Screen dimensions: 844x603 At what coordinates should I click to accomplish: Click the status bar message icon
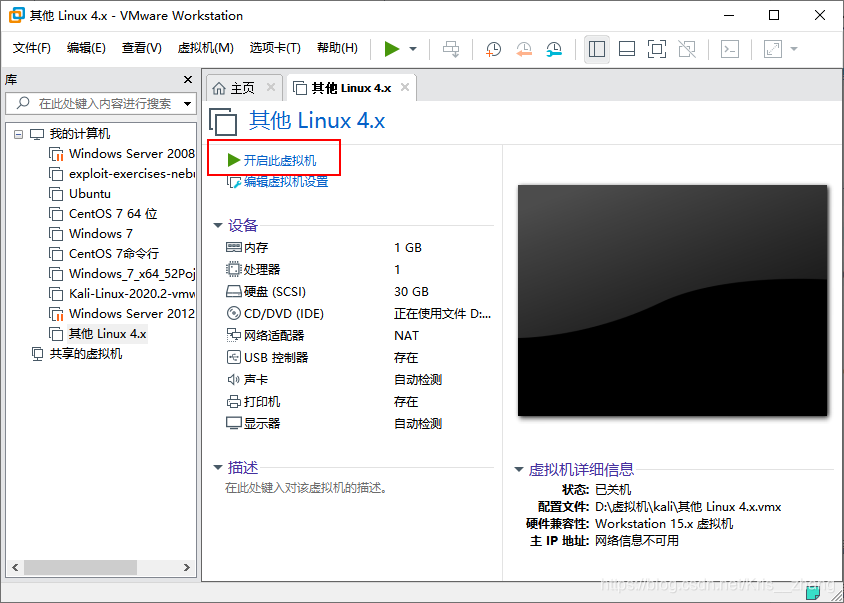(x=813, y=593)
